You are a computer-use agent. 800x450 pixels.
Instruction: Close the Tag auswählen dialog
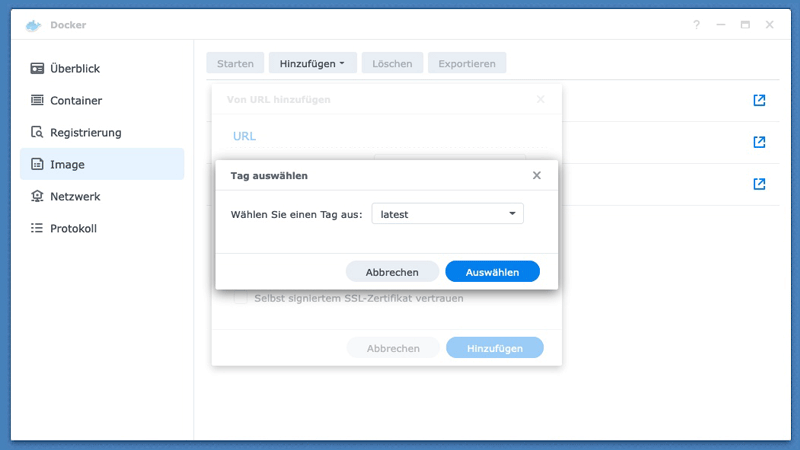coord(537,175)
